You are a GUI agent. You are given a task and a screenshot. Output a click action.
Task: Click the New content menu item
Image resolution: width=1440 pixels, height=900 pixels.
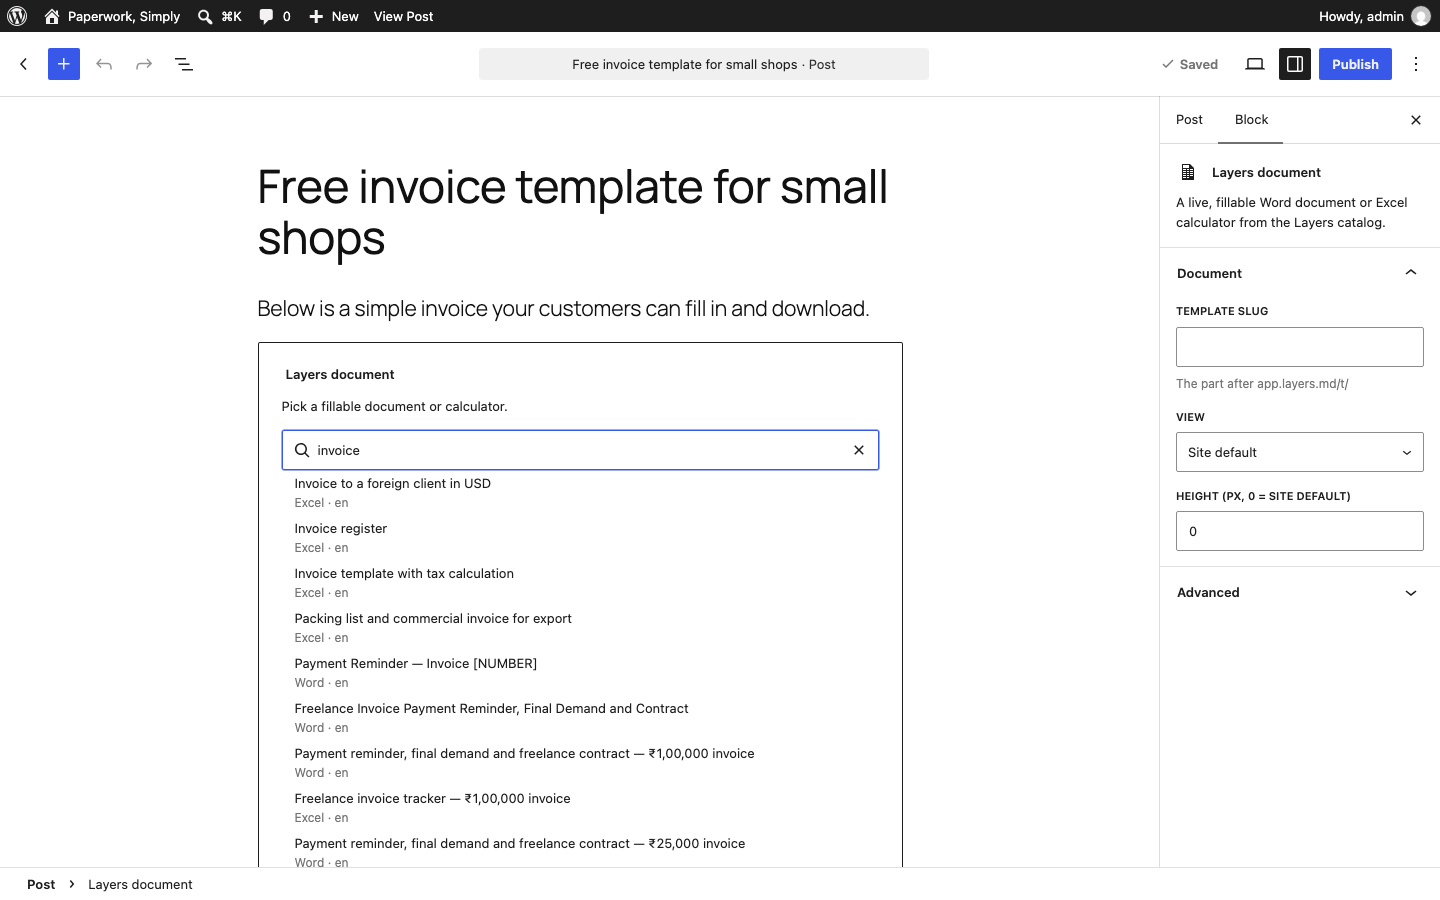point(333,16)
